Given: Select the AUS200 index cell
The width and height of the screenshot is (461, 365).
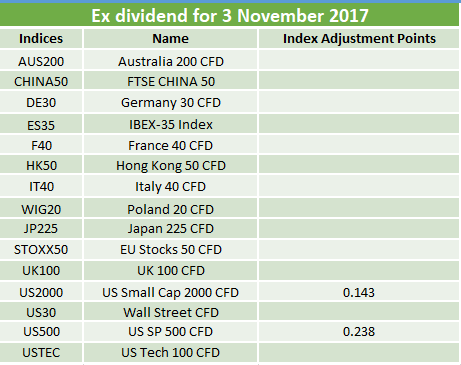Looking at the screenshot, I should 41,61.
